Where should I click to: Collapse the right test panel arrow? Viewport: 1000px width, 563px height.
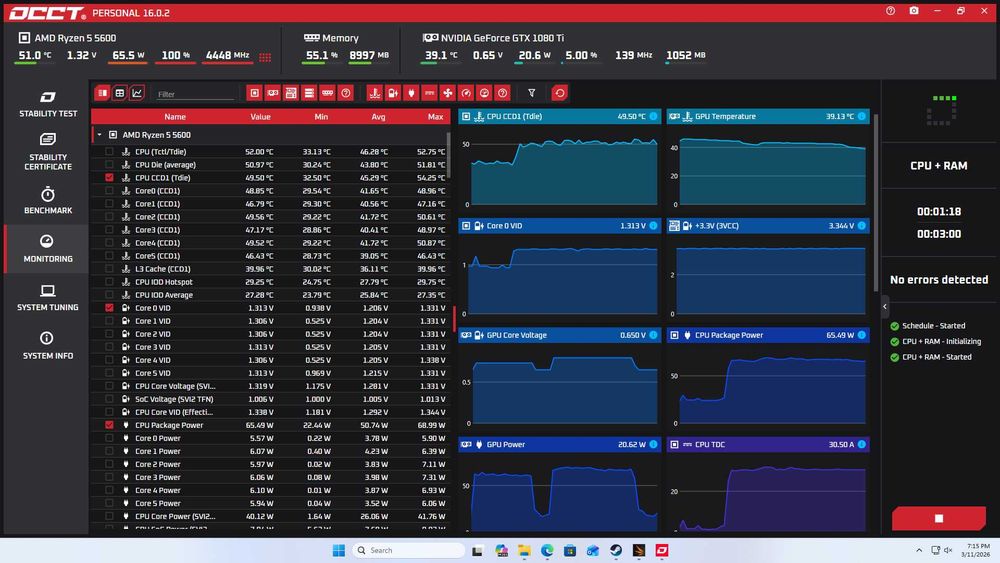pyautogui.click(x=885, y=307)
